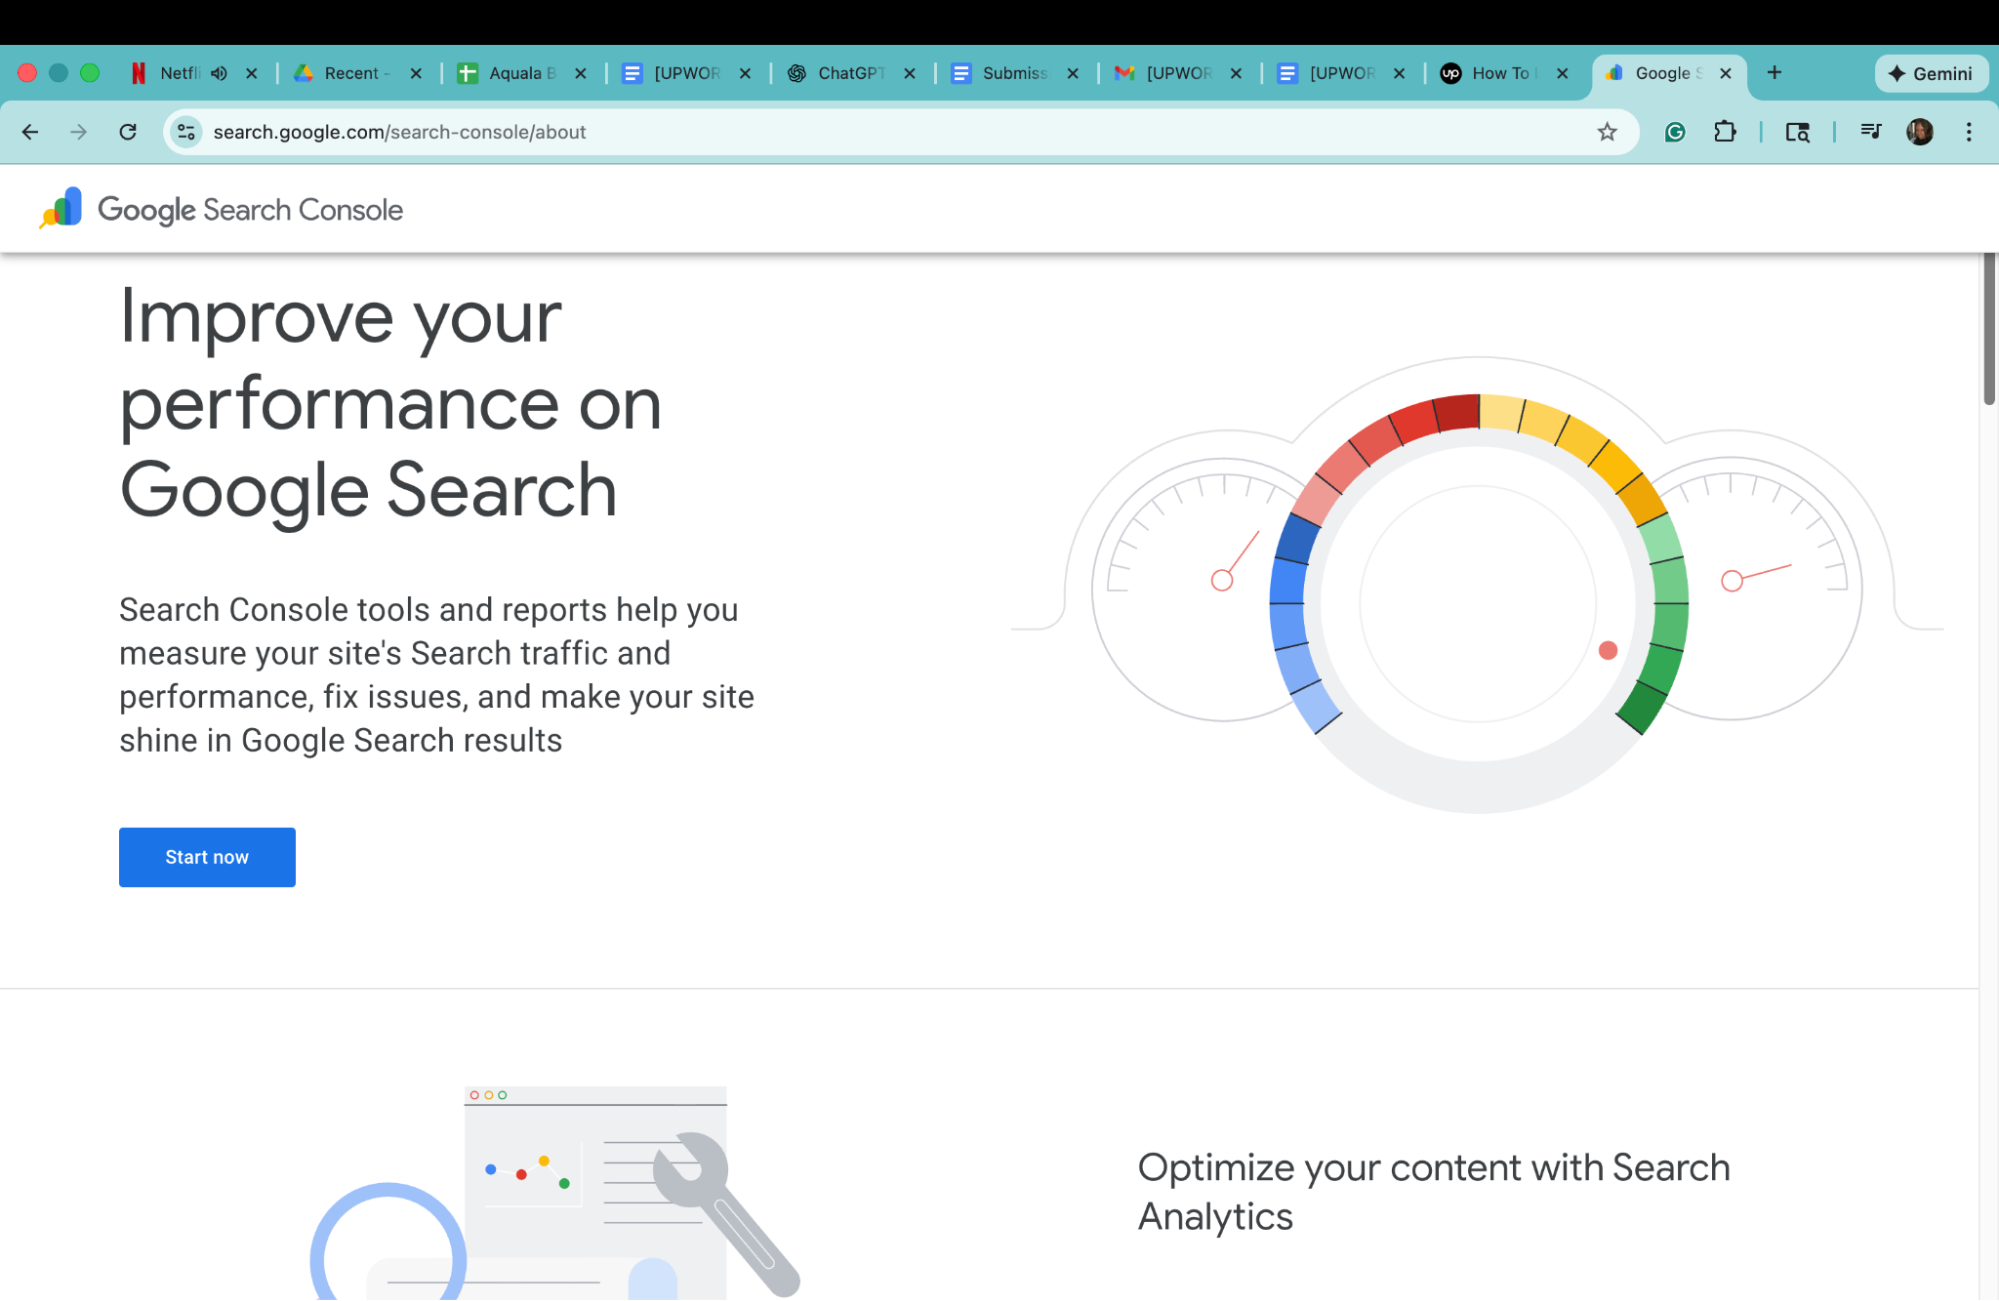Open the Extensions puzzle icon
This screenshot has width=1999, height=1301.
point(1725,132)
